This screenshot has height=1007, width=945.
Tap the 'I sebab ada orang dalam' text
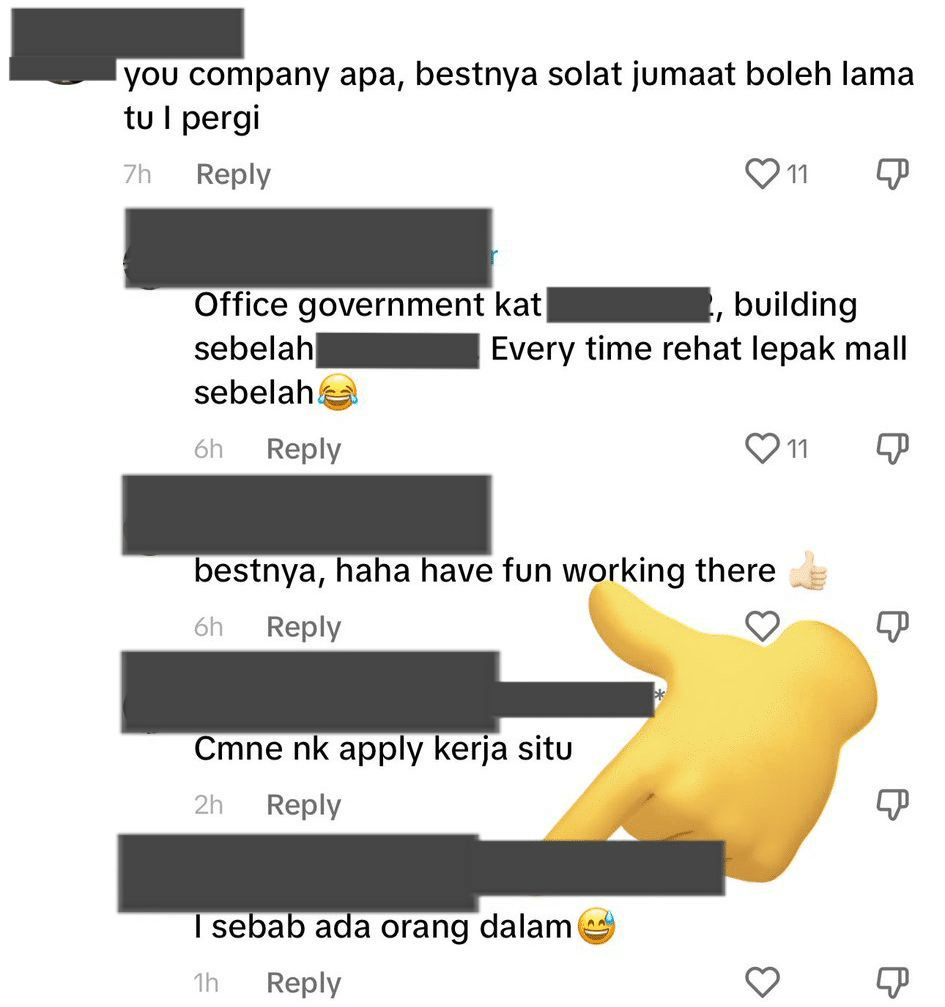[383, 927]
